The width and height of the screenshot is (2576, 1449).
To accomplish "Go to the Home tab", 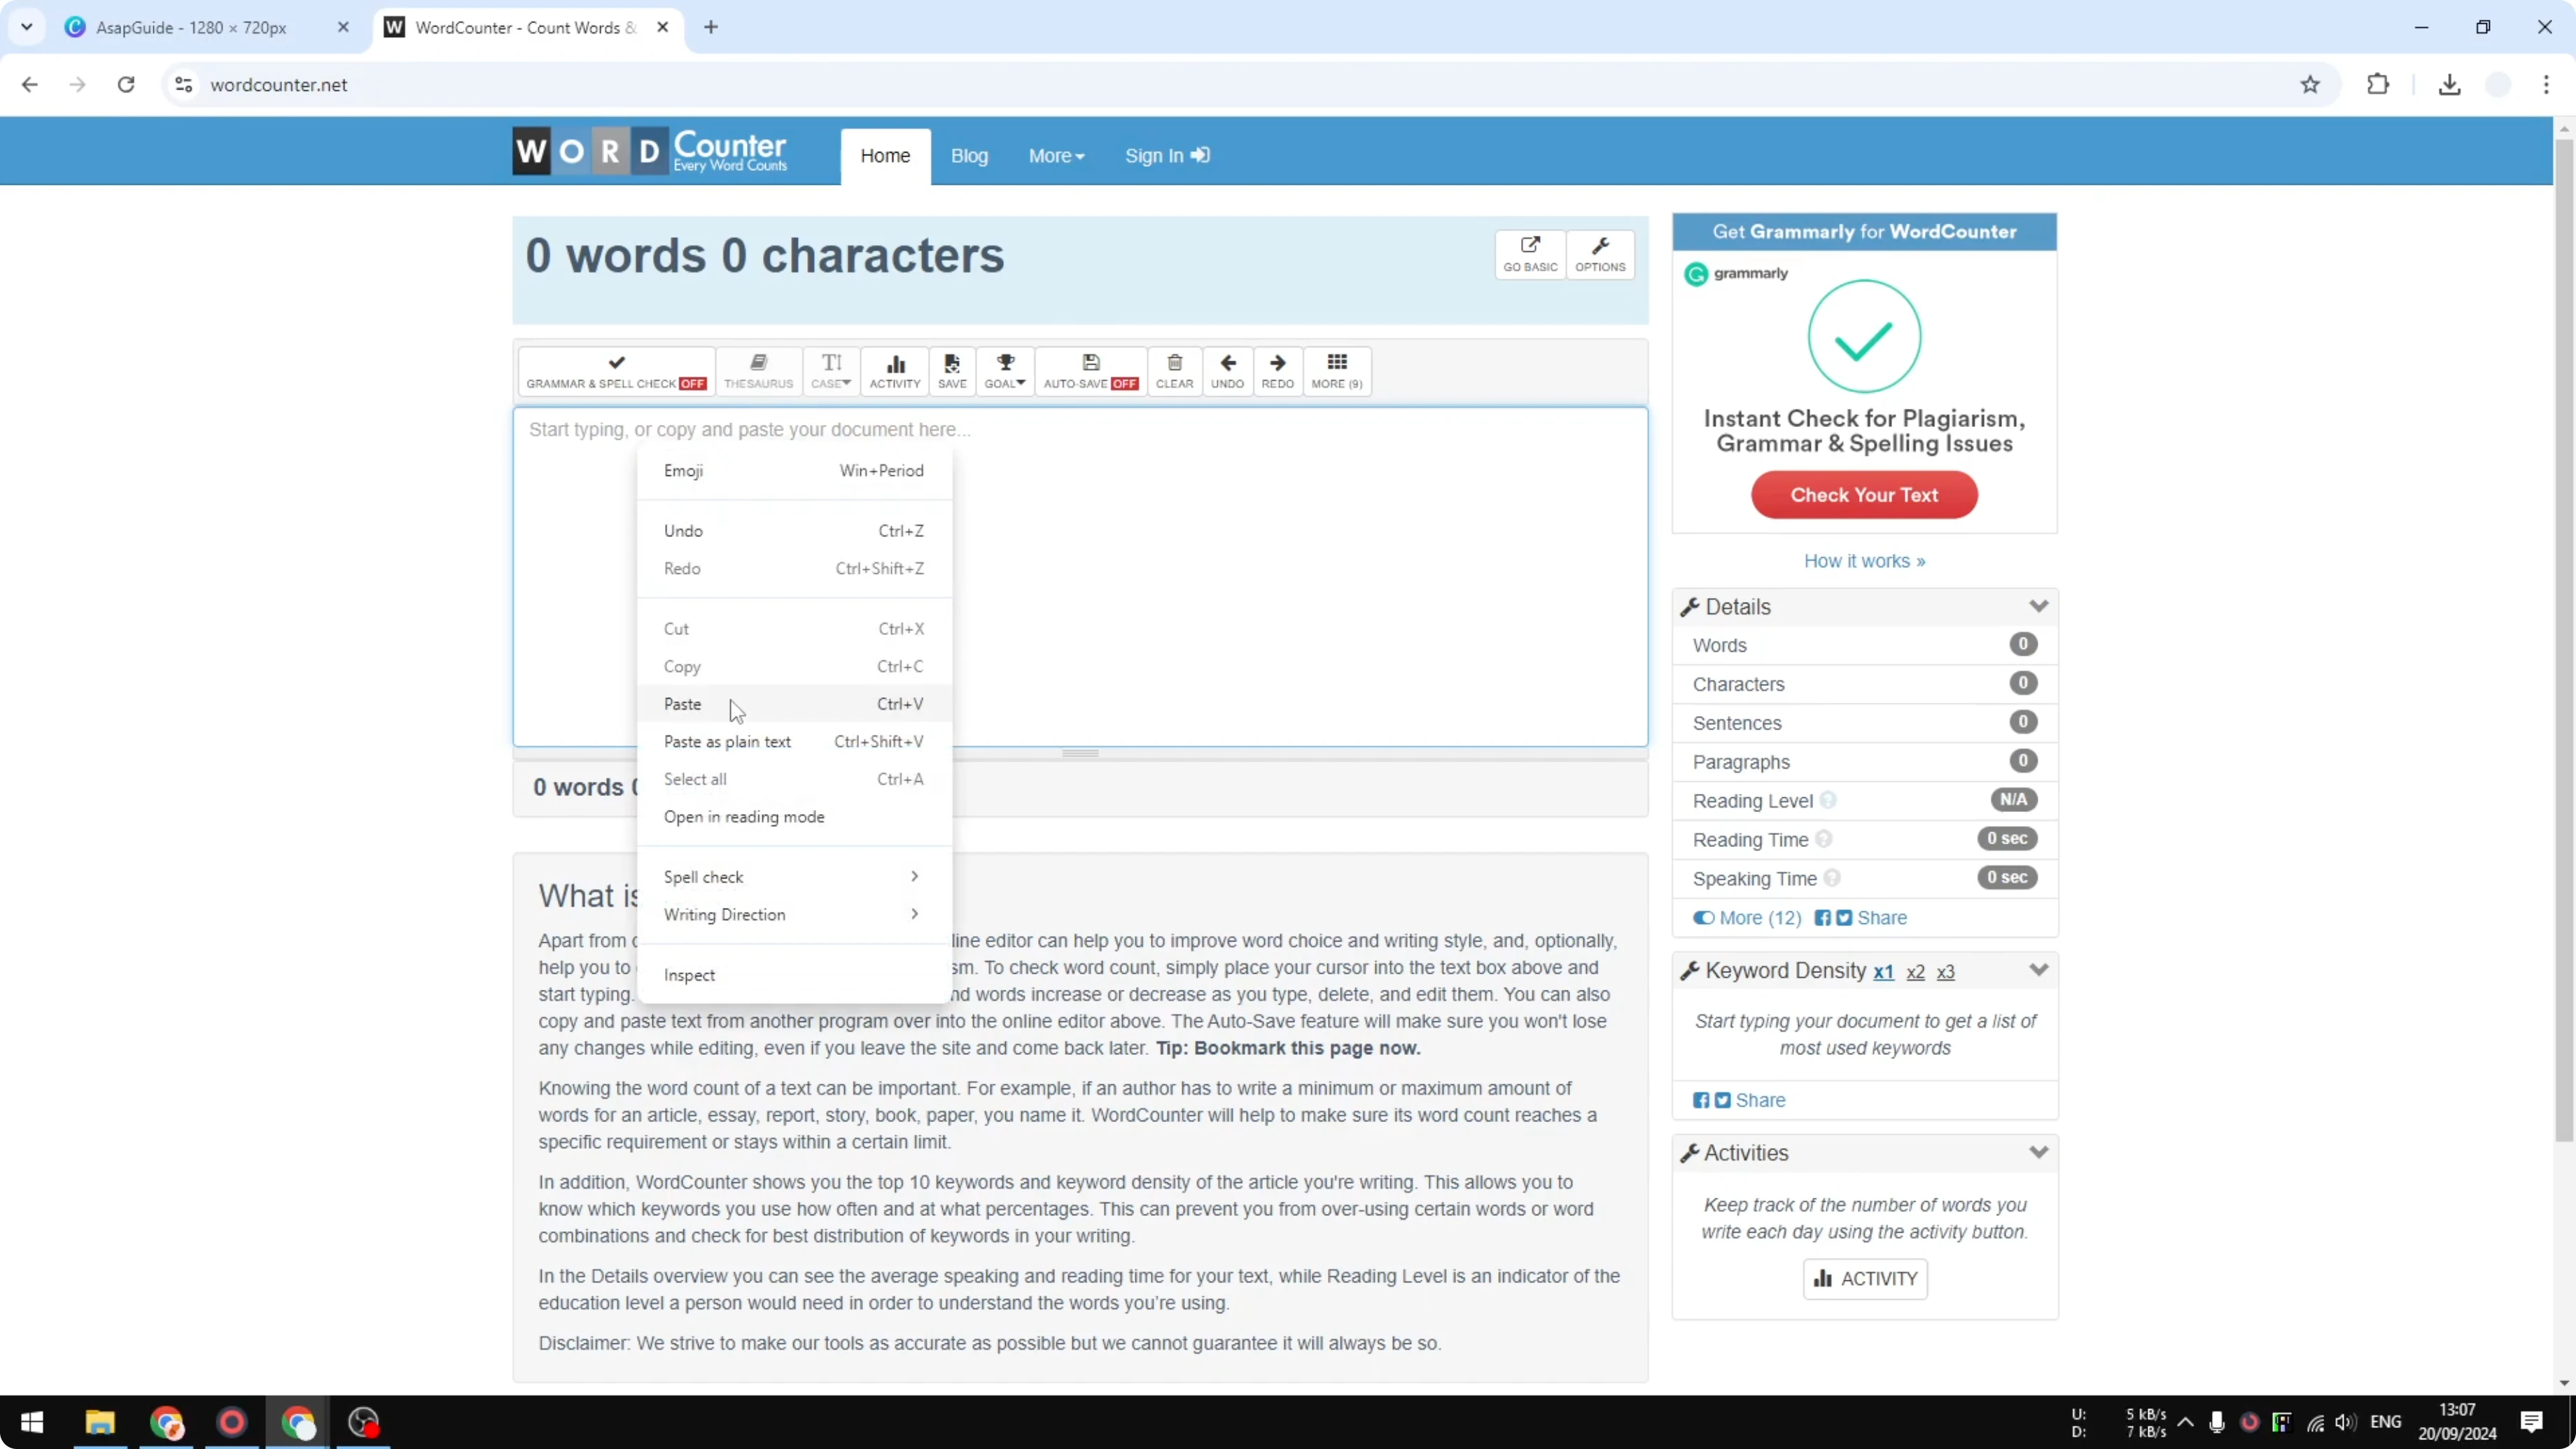I will click(x=885, y=156).
